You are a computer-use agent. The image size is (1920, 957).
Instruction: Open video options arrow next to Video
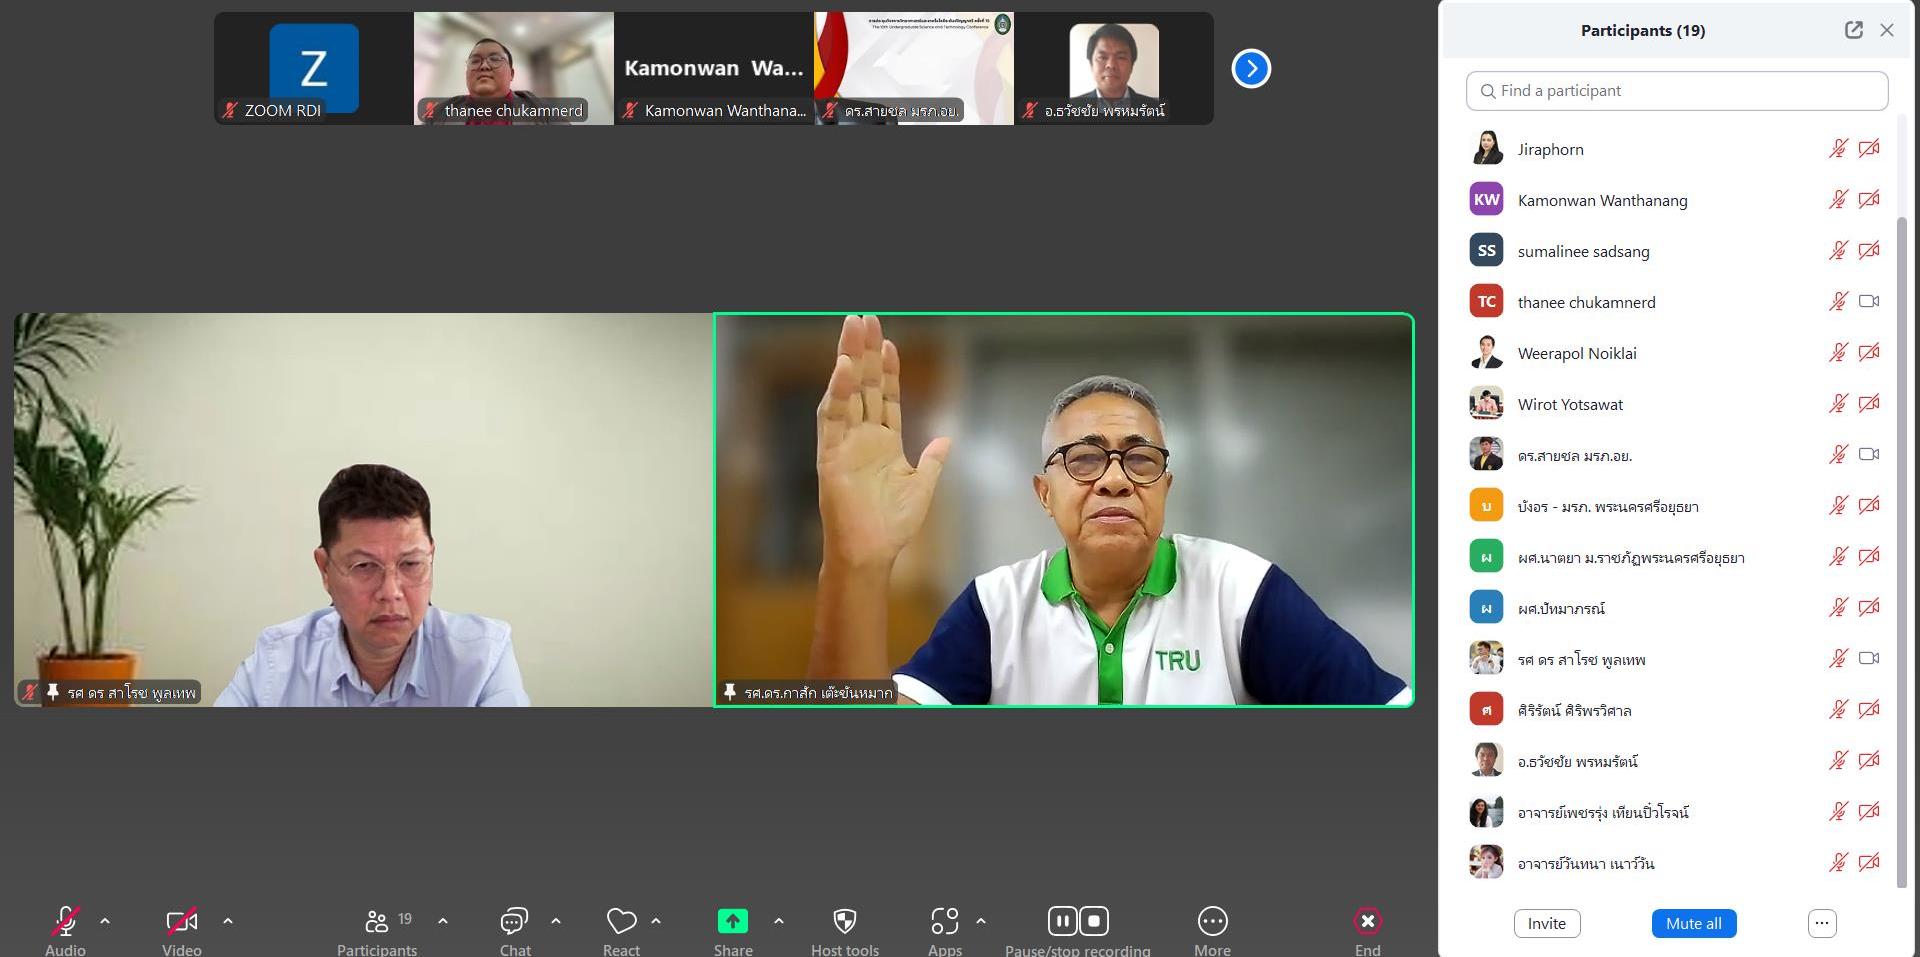point(228,921)
